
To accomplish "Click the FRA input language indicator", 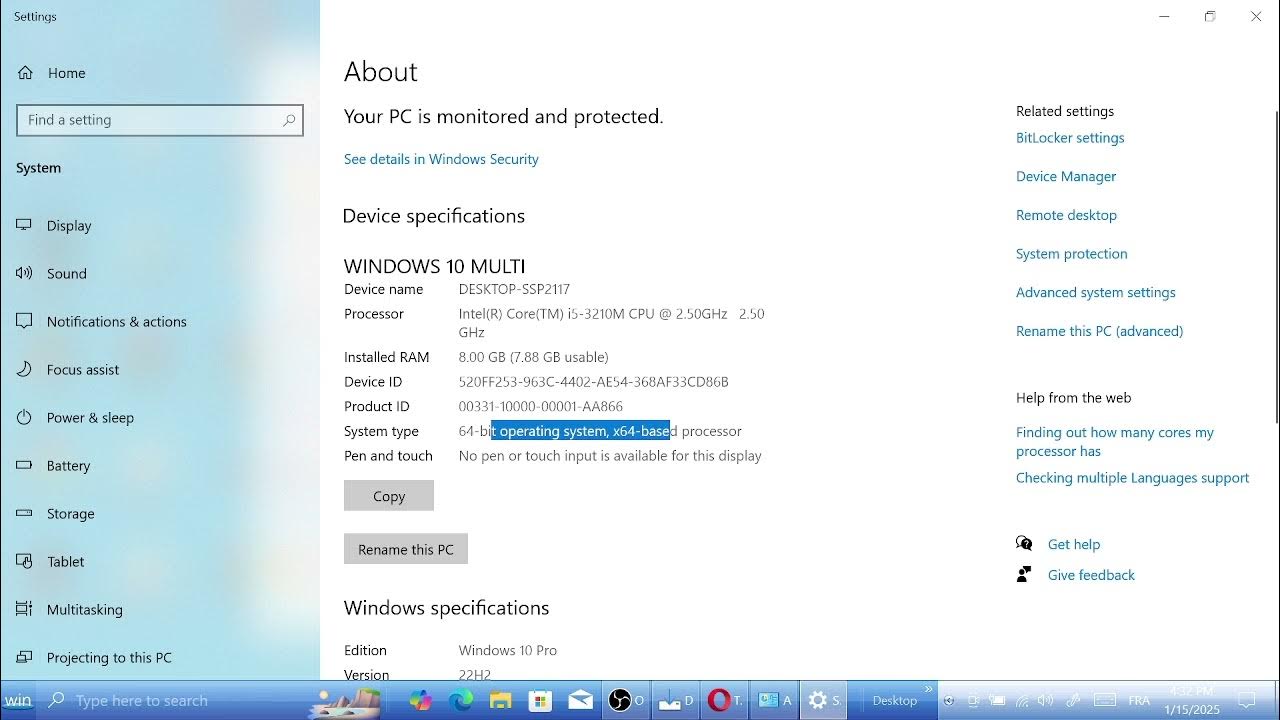I will [1139, 701].
